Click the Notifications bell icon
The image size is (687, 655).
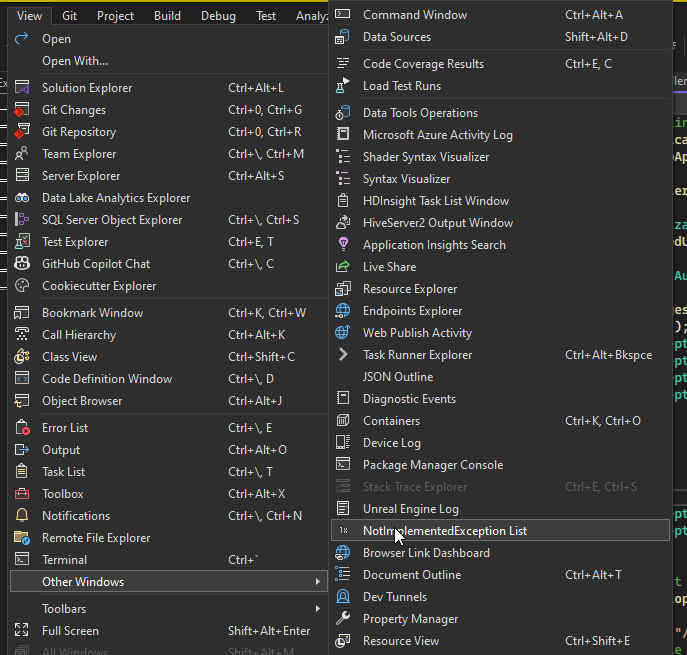[22, 516]
